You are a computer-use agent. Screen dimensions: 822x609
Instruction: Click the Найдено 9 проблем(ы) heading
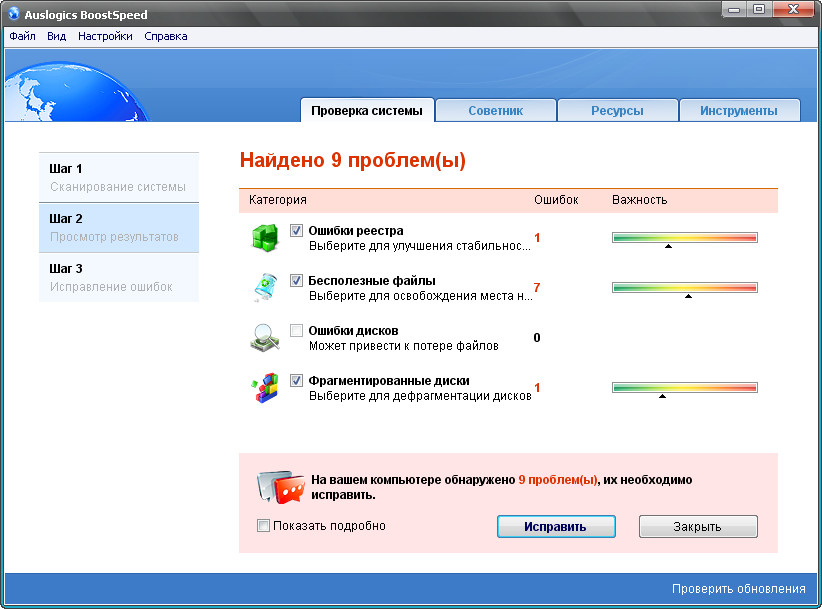coord(353,160)
